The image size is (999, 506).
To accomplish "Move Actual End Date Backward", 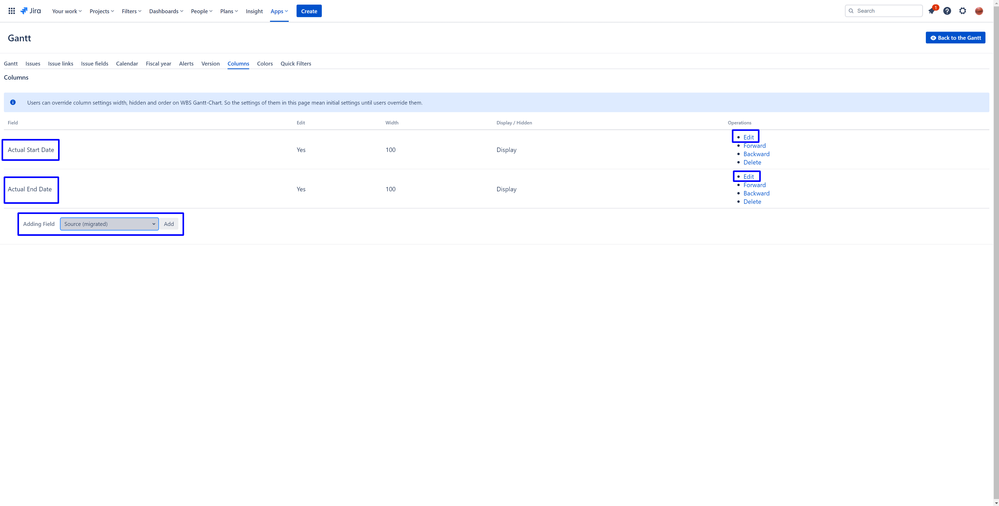I will (x=756, y=193).
